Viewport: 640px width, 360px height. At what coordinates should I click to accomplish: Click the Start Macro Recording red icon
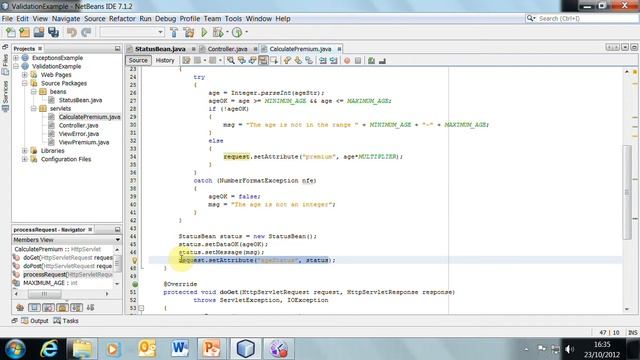[x=347, y=60]
